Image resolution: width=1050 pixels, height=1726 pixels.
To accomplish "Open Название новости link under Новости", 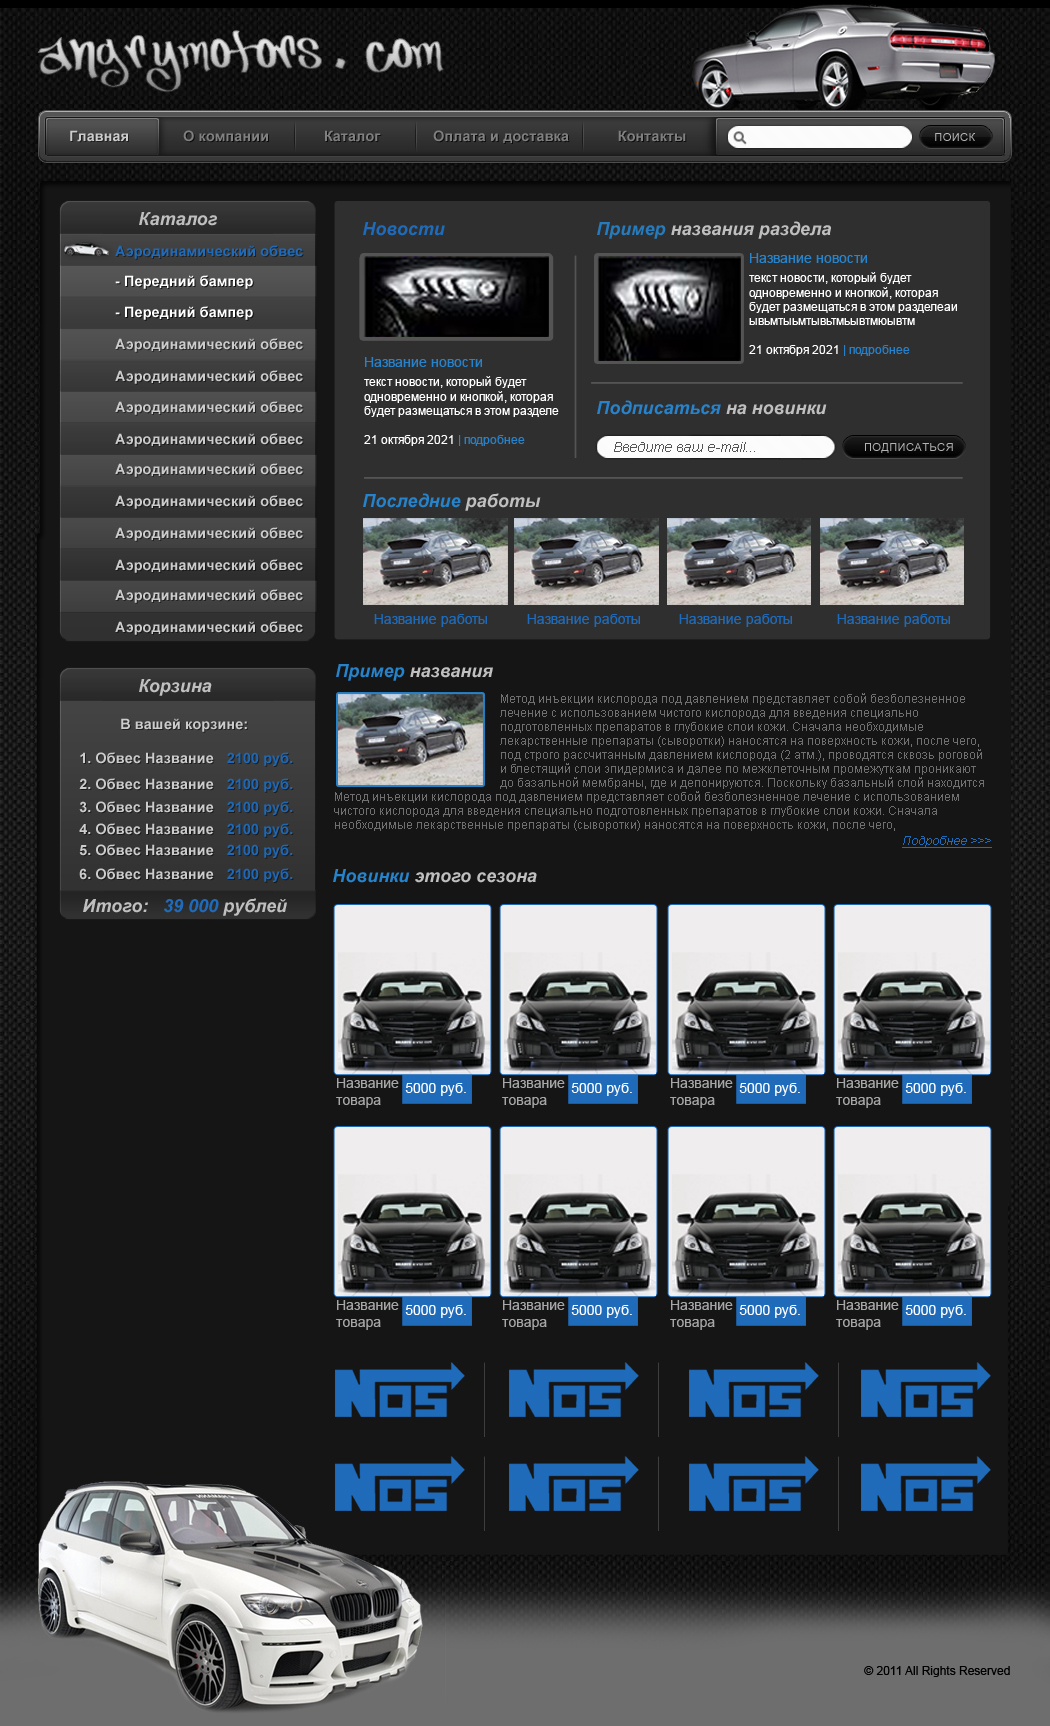I will tap(423, 362).
